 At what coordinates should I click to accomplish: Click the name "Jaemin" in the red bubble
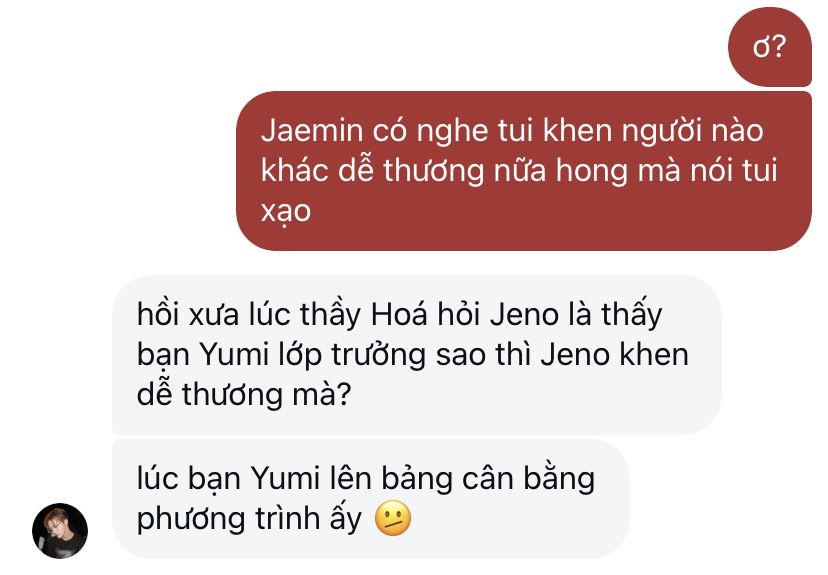tap(312, 130)
